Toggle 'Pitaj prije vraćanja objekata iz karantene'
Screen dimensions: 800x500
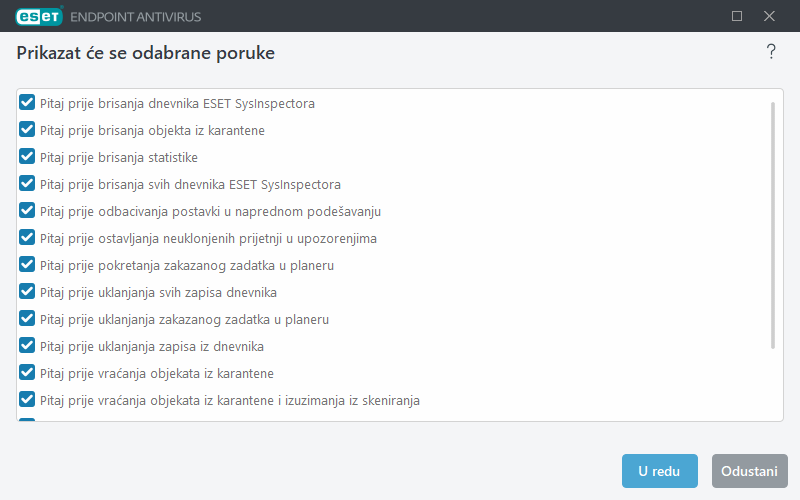pyautogui.click(x=28, y=373)
